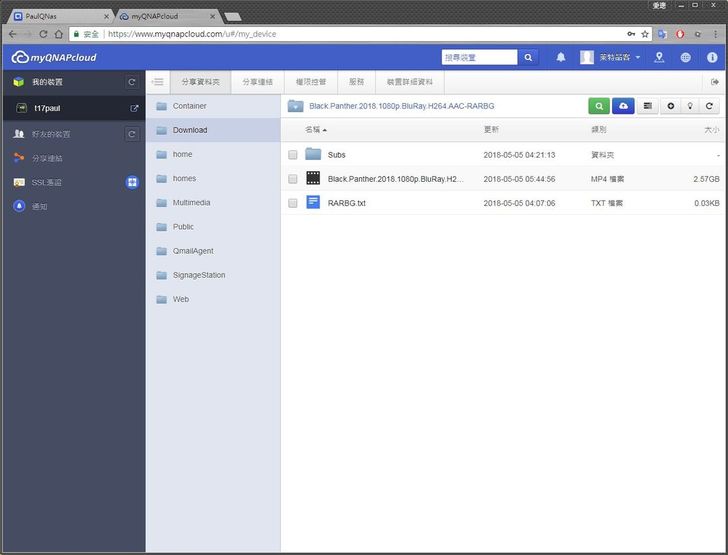Click the 搜尋裝置 search input field

coord(479,58)
